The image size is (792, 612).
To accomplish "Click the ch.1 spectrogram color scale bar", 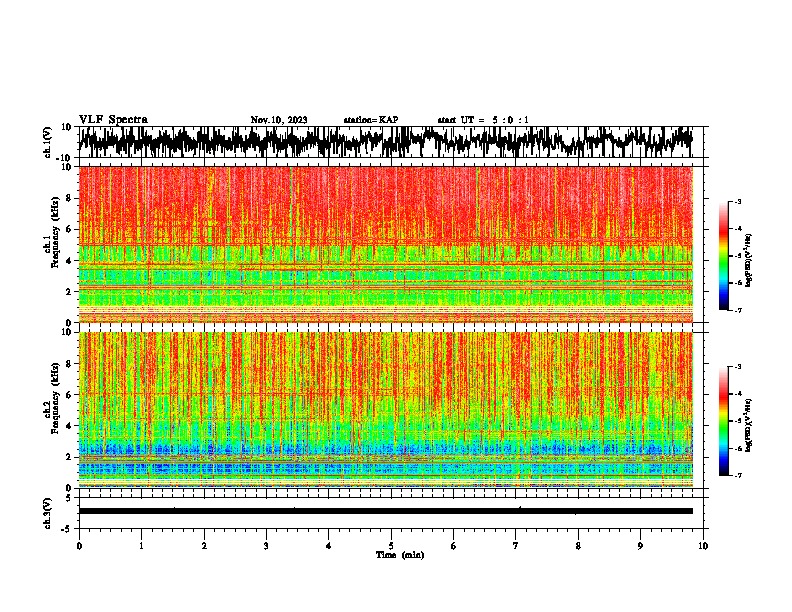I will click(x=724, y=256).
